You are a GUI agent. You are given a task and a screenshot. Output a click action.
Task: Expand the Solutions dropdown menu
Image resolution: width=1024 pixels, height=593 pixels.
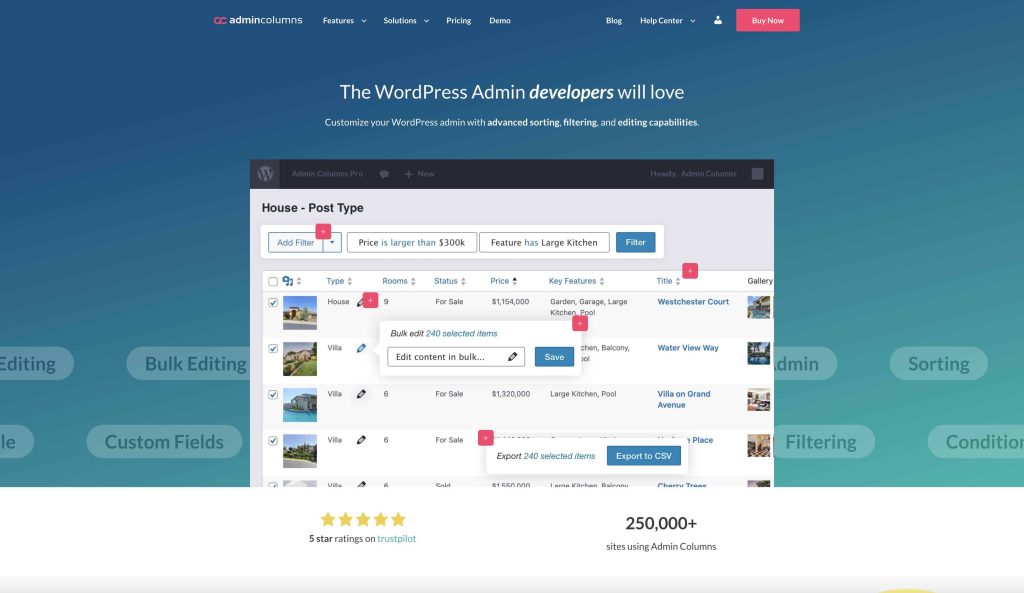pyautogui.click(x=406, y=20)
